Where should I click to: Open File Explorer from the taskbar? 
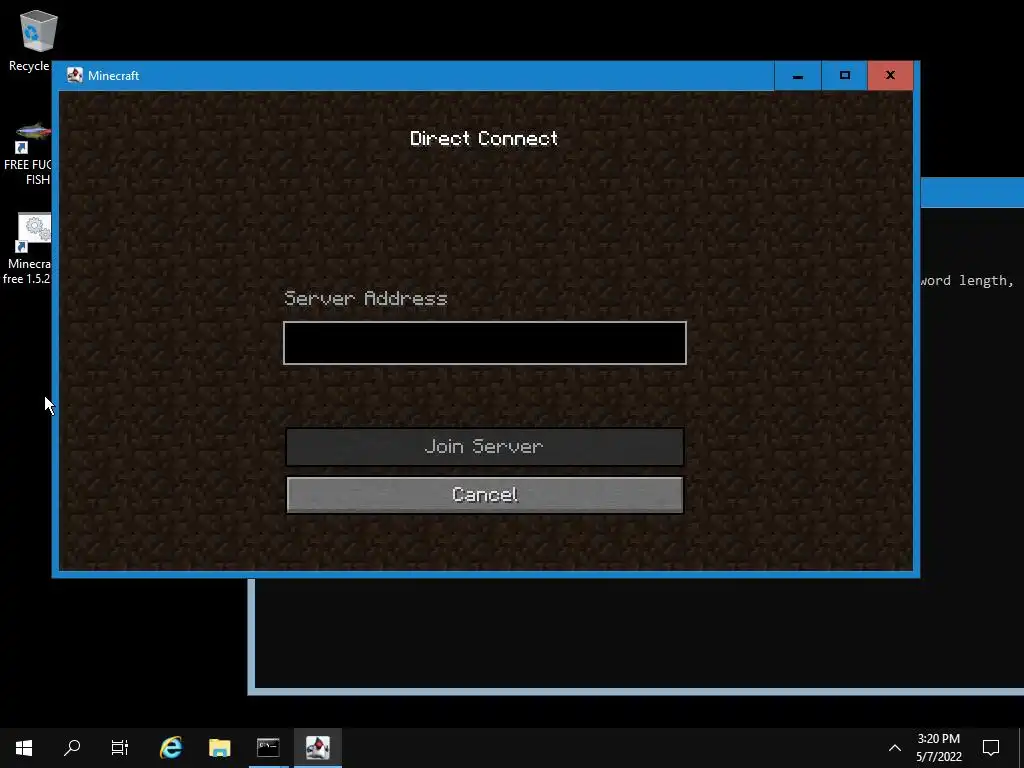219,747
